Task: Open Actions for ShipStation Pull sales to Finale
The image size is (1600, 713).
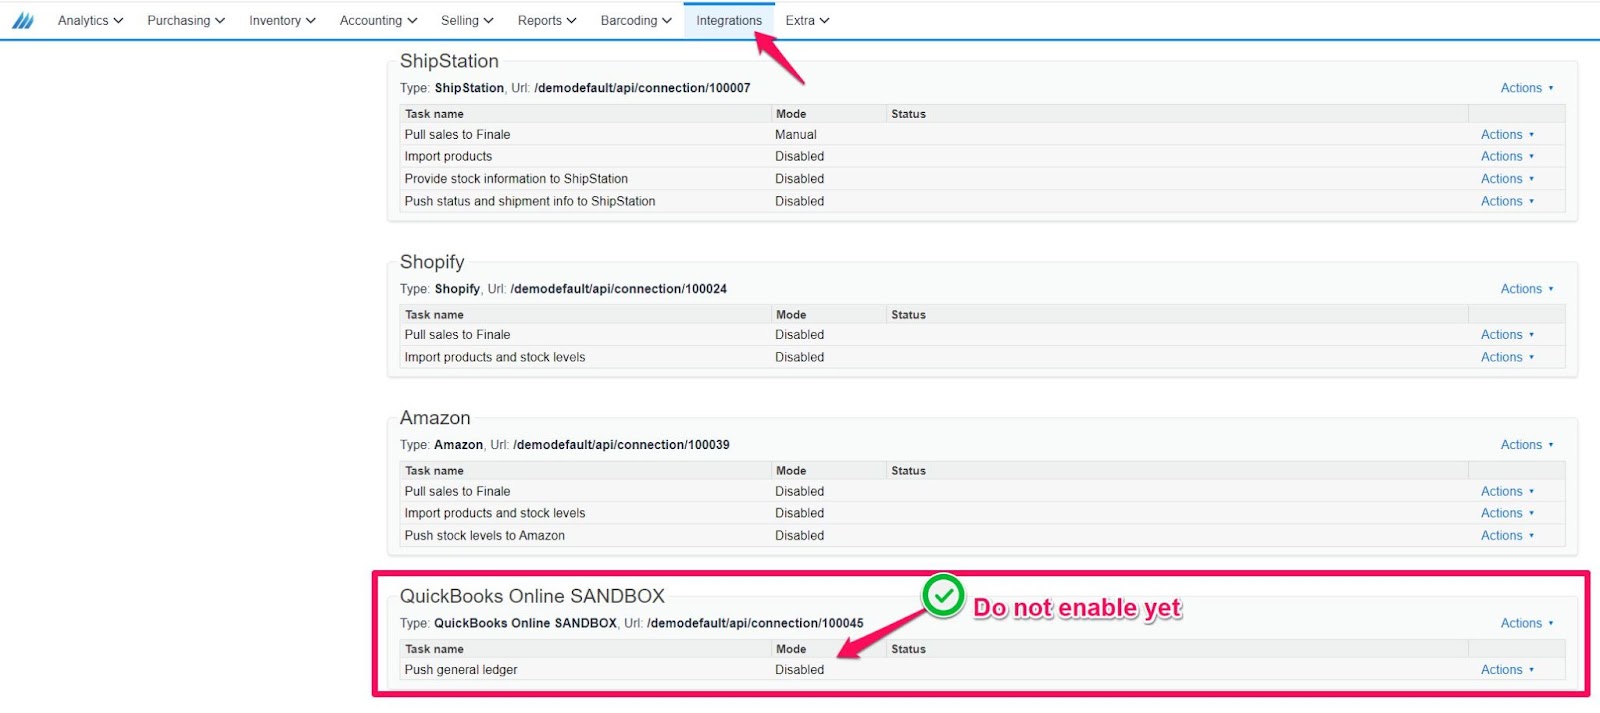Action: pos(1507,134)
